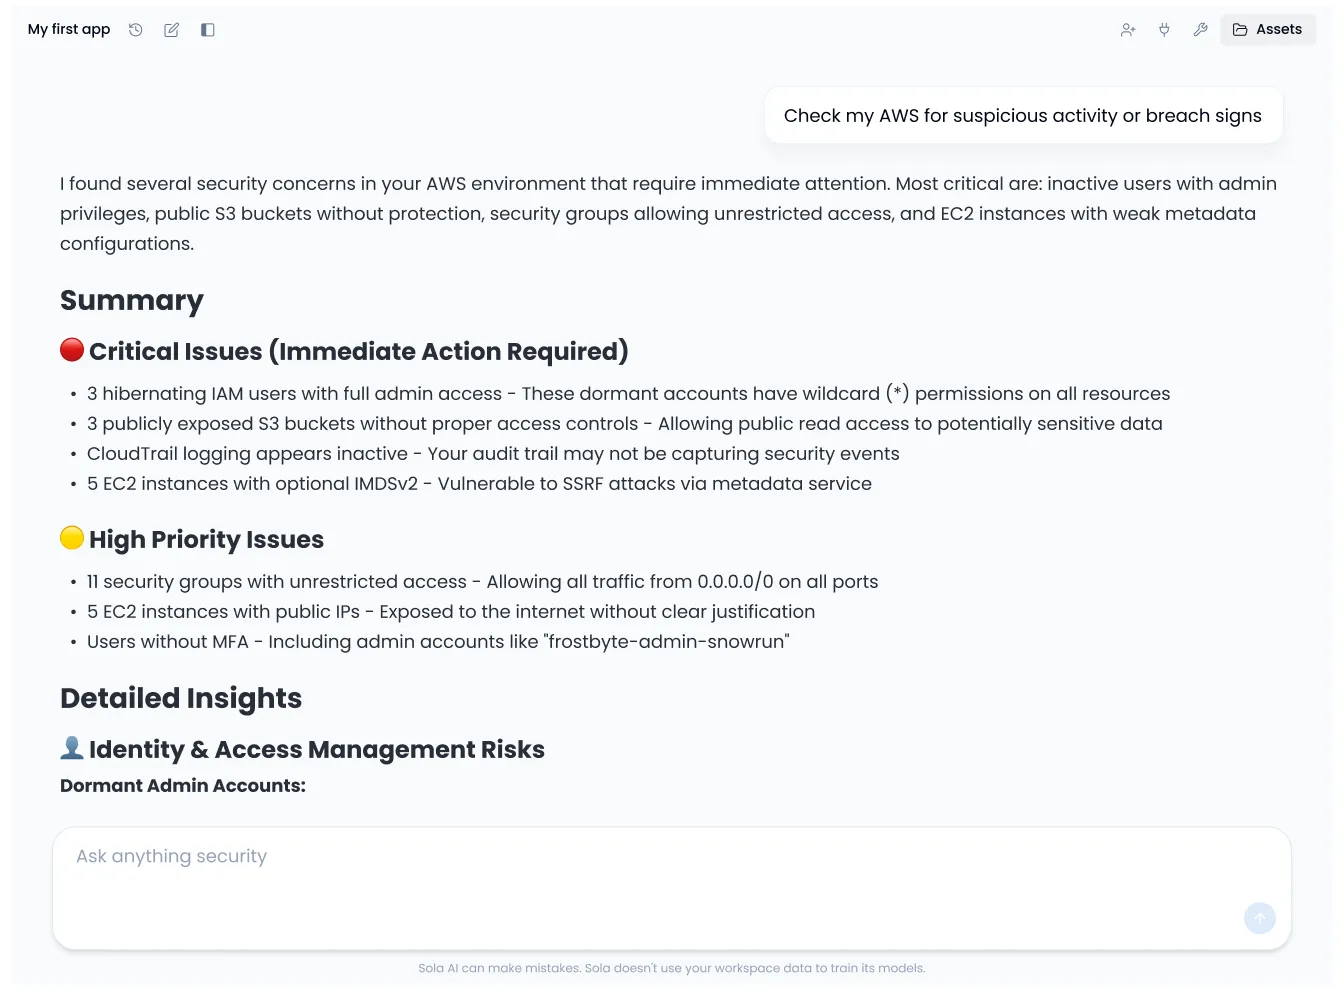
Task: Click the person silhouette beside Identity heading
Action: 72,748
